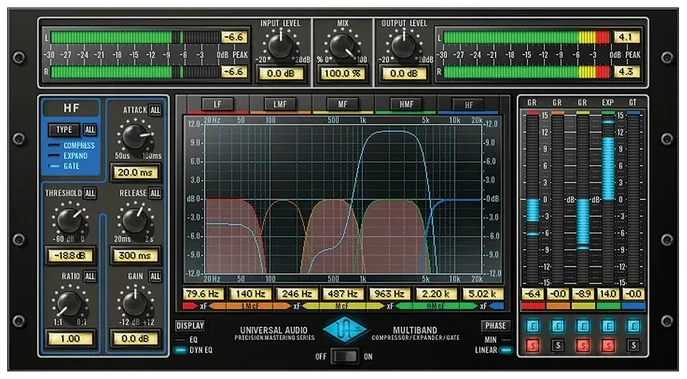
Task: Select the DYN EQ display mode
Action: coord(193,350)
